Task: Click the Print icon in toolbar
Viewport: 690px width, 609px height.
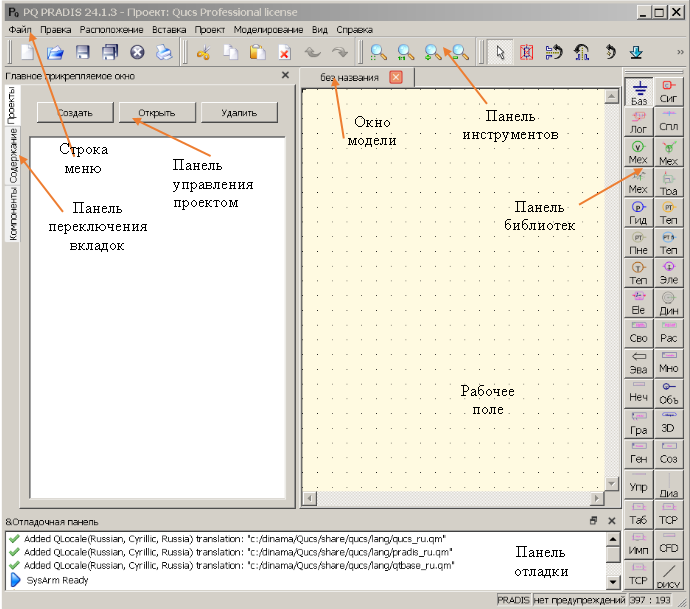Action: pyautogui.click(x=163, y=52)
